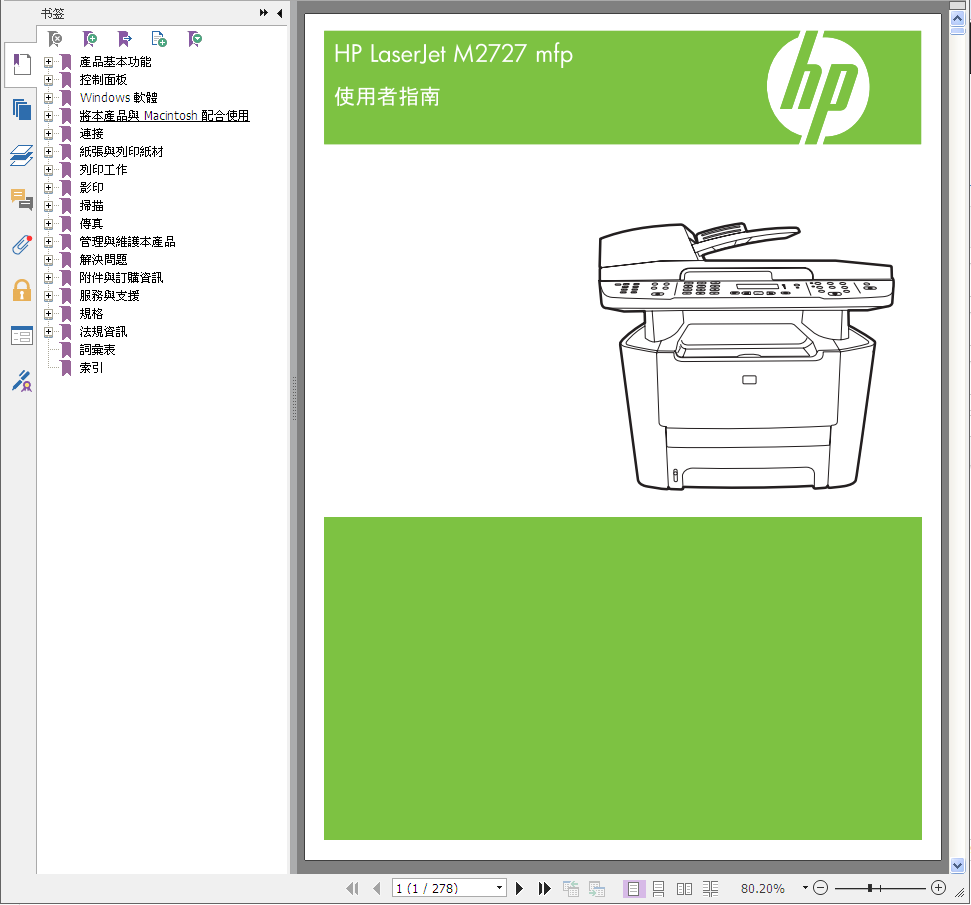Open the 管理與維護本產品 bookmark
This screenshot has height=905, width=971.
(128, 242)
